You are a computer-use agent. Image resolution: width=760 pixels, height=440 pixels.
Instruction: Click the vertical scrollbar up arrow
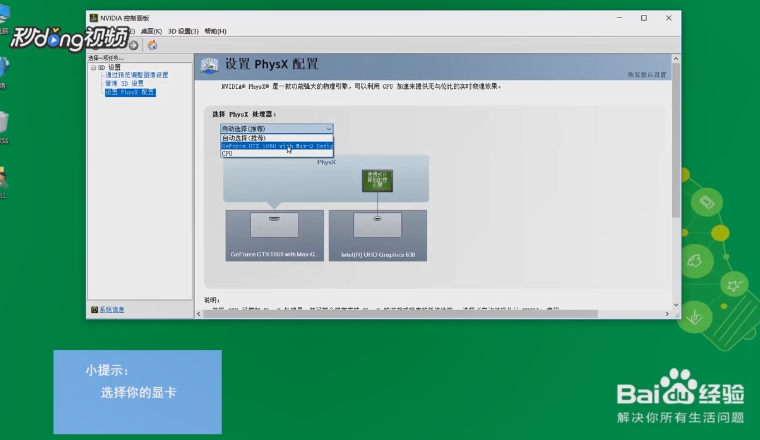[x=676, y=59]
